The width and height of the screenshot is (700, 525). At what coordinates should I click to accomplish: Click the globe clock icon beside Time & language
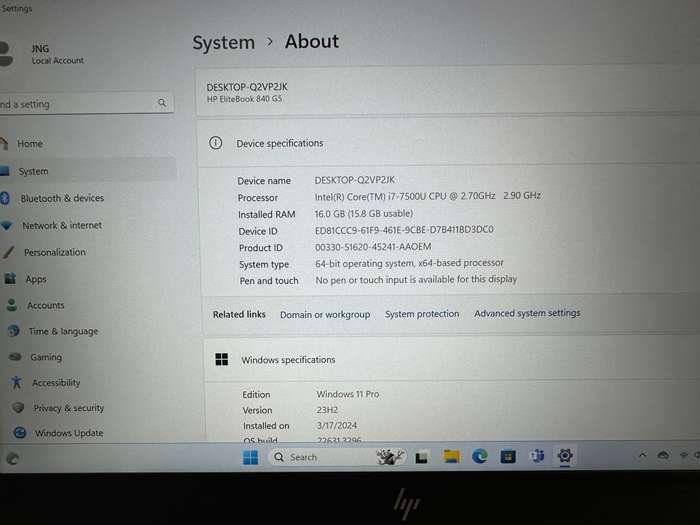tap(14, 331)
